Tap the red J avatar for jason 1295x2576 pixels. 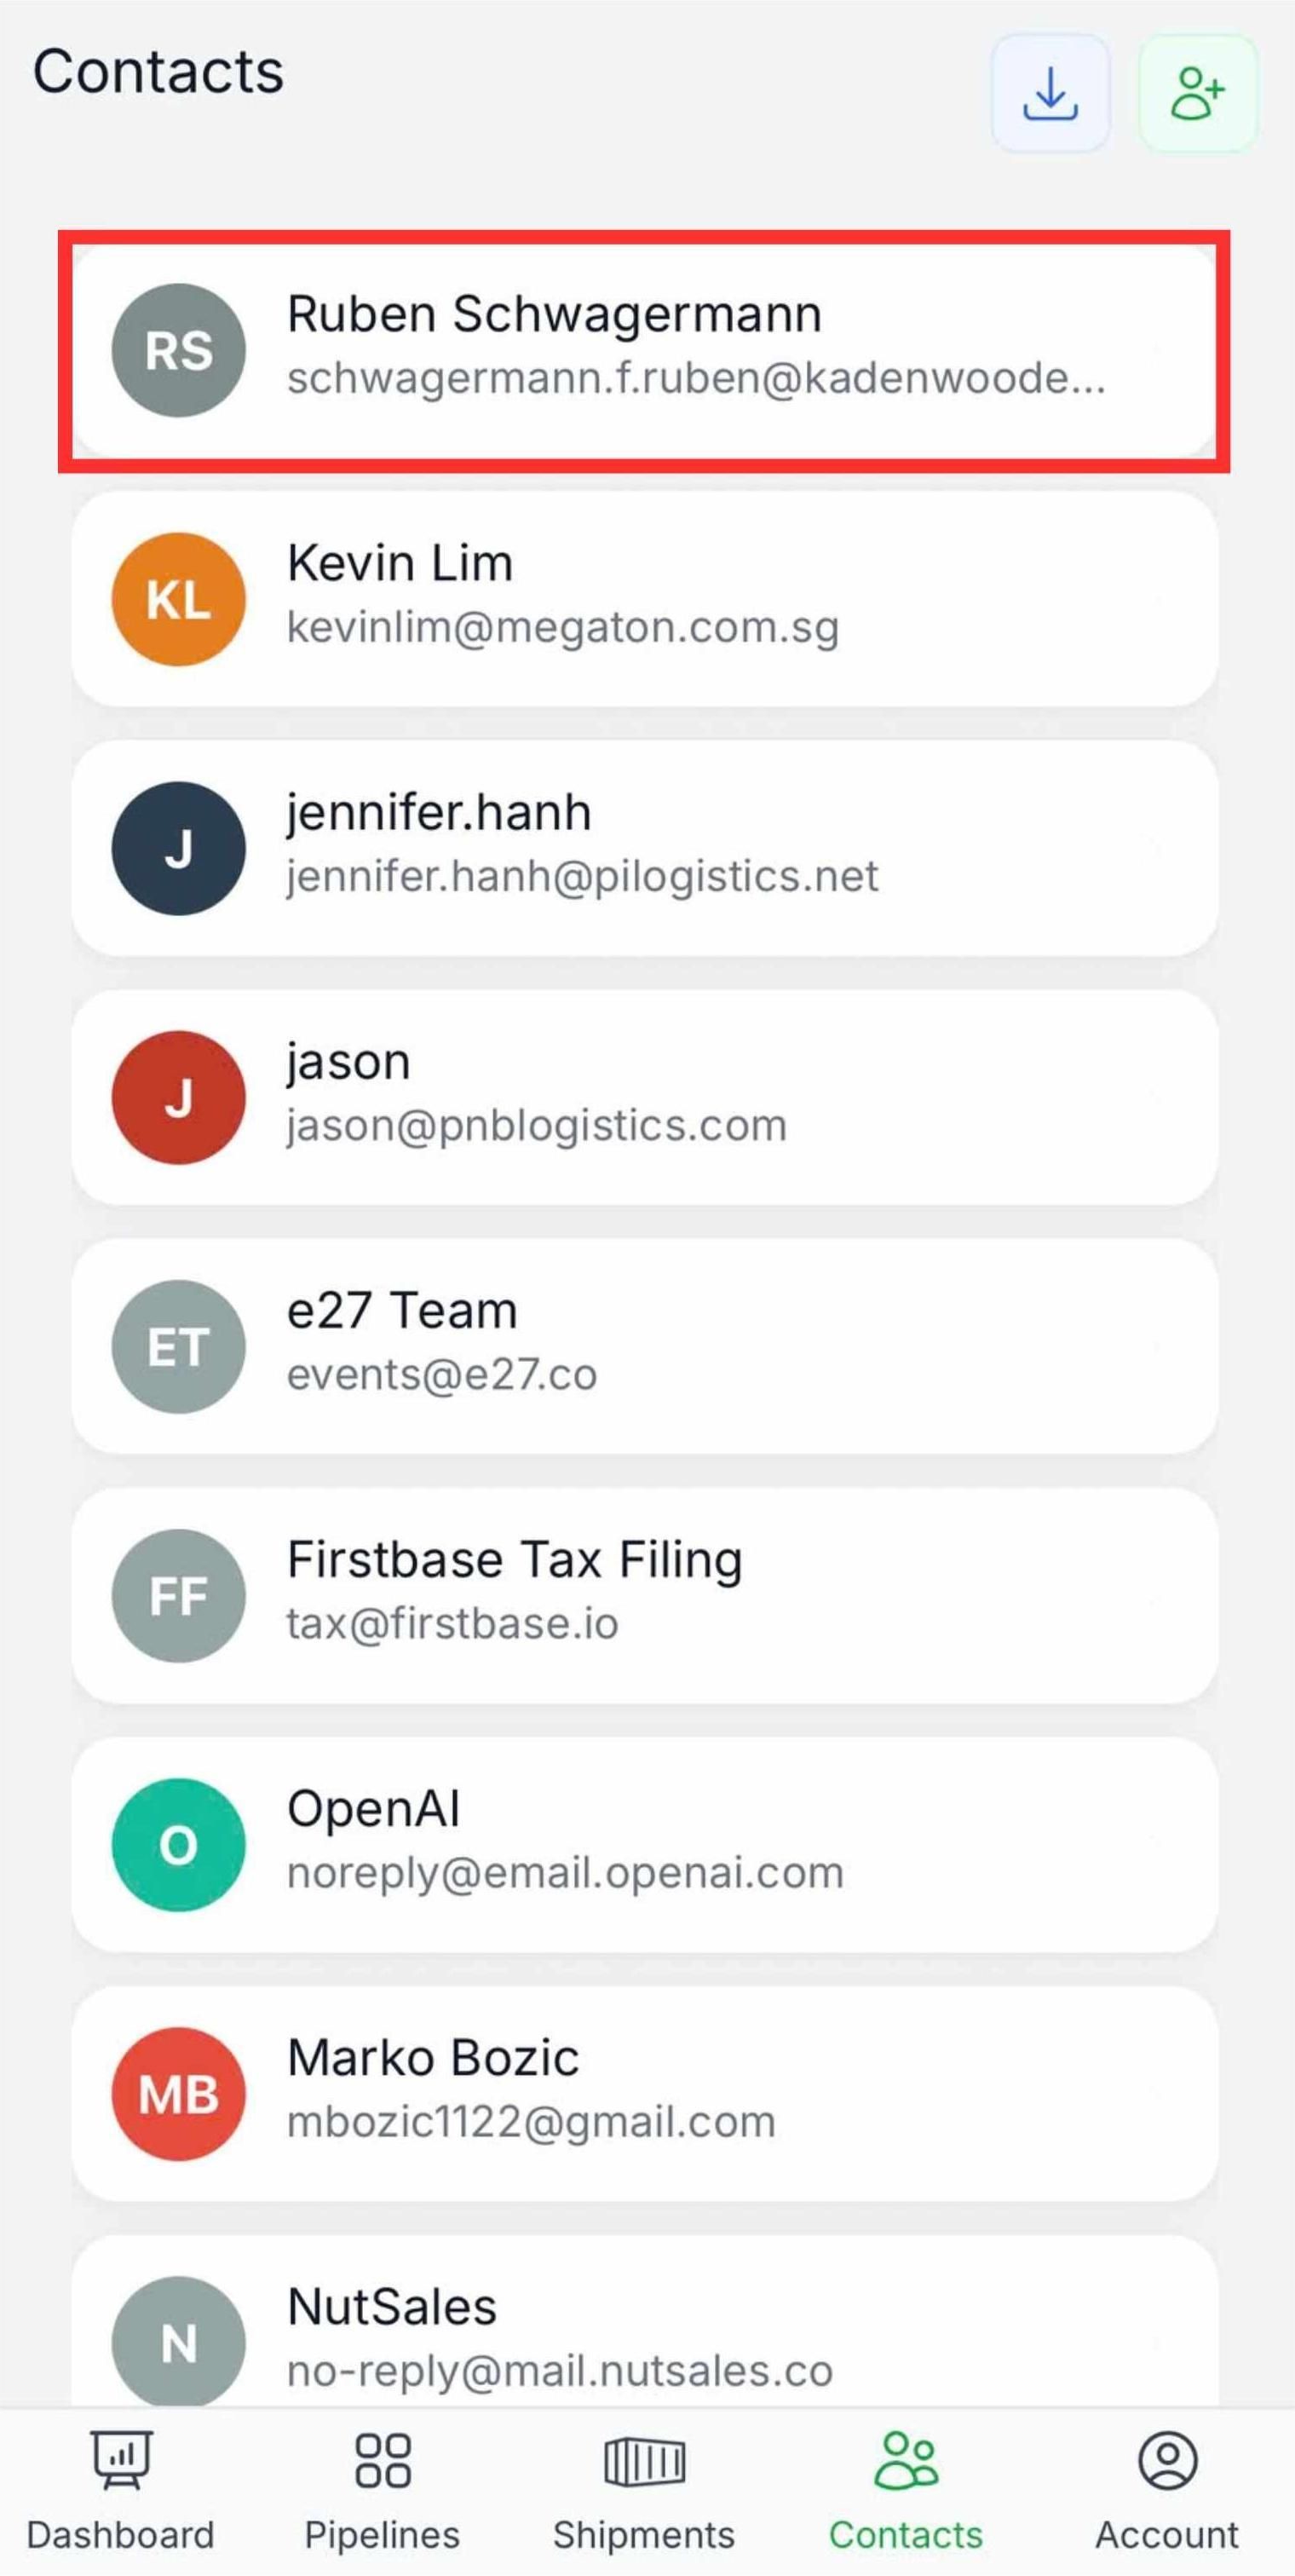[x=178, y=1097]
